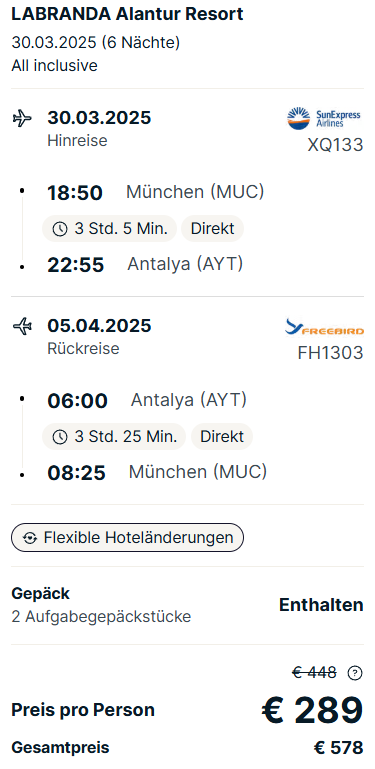
Task: Select the outbound Direkt badge
Action: pos(212,229)
